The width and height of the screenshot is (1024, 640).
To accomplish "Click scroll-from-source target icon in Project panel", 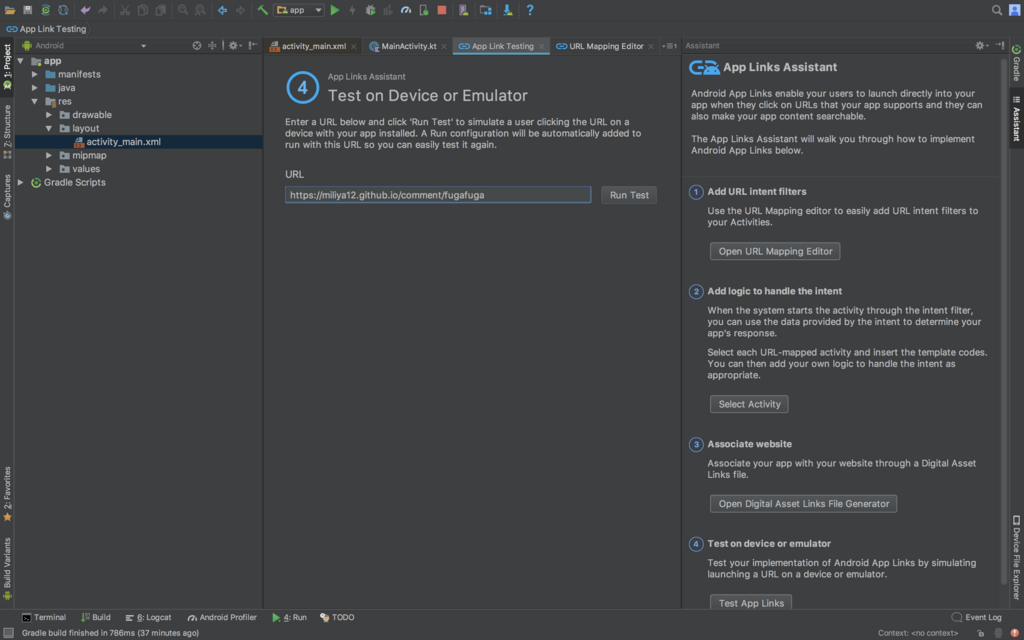I will [197, 46].
